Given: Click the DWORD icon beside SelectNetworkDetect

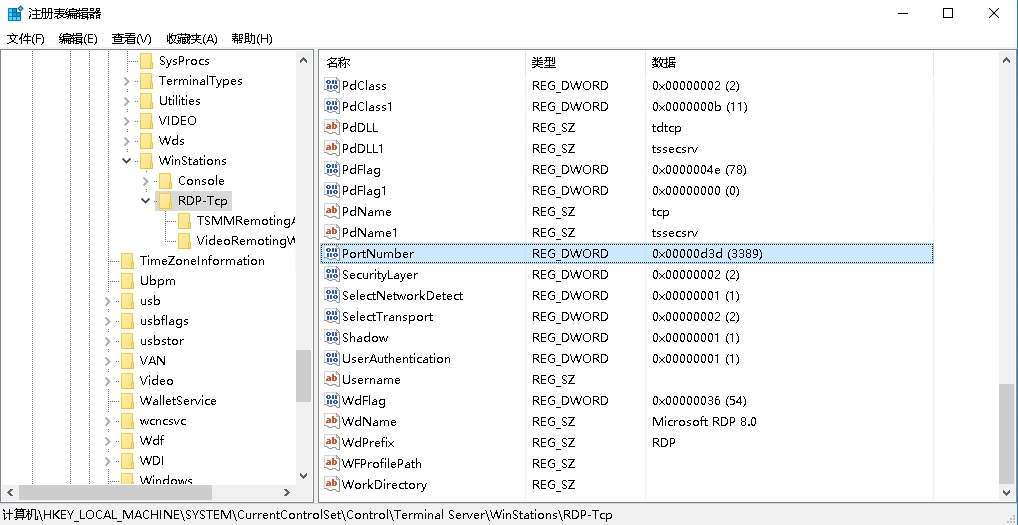Looking at the screenshot, I should [x=331, y=295].
